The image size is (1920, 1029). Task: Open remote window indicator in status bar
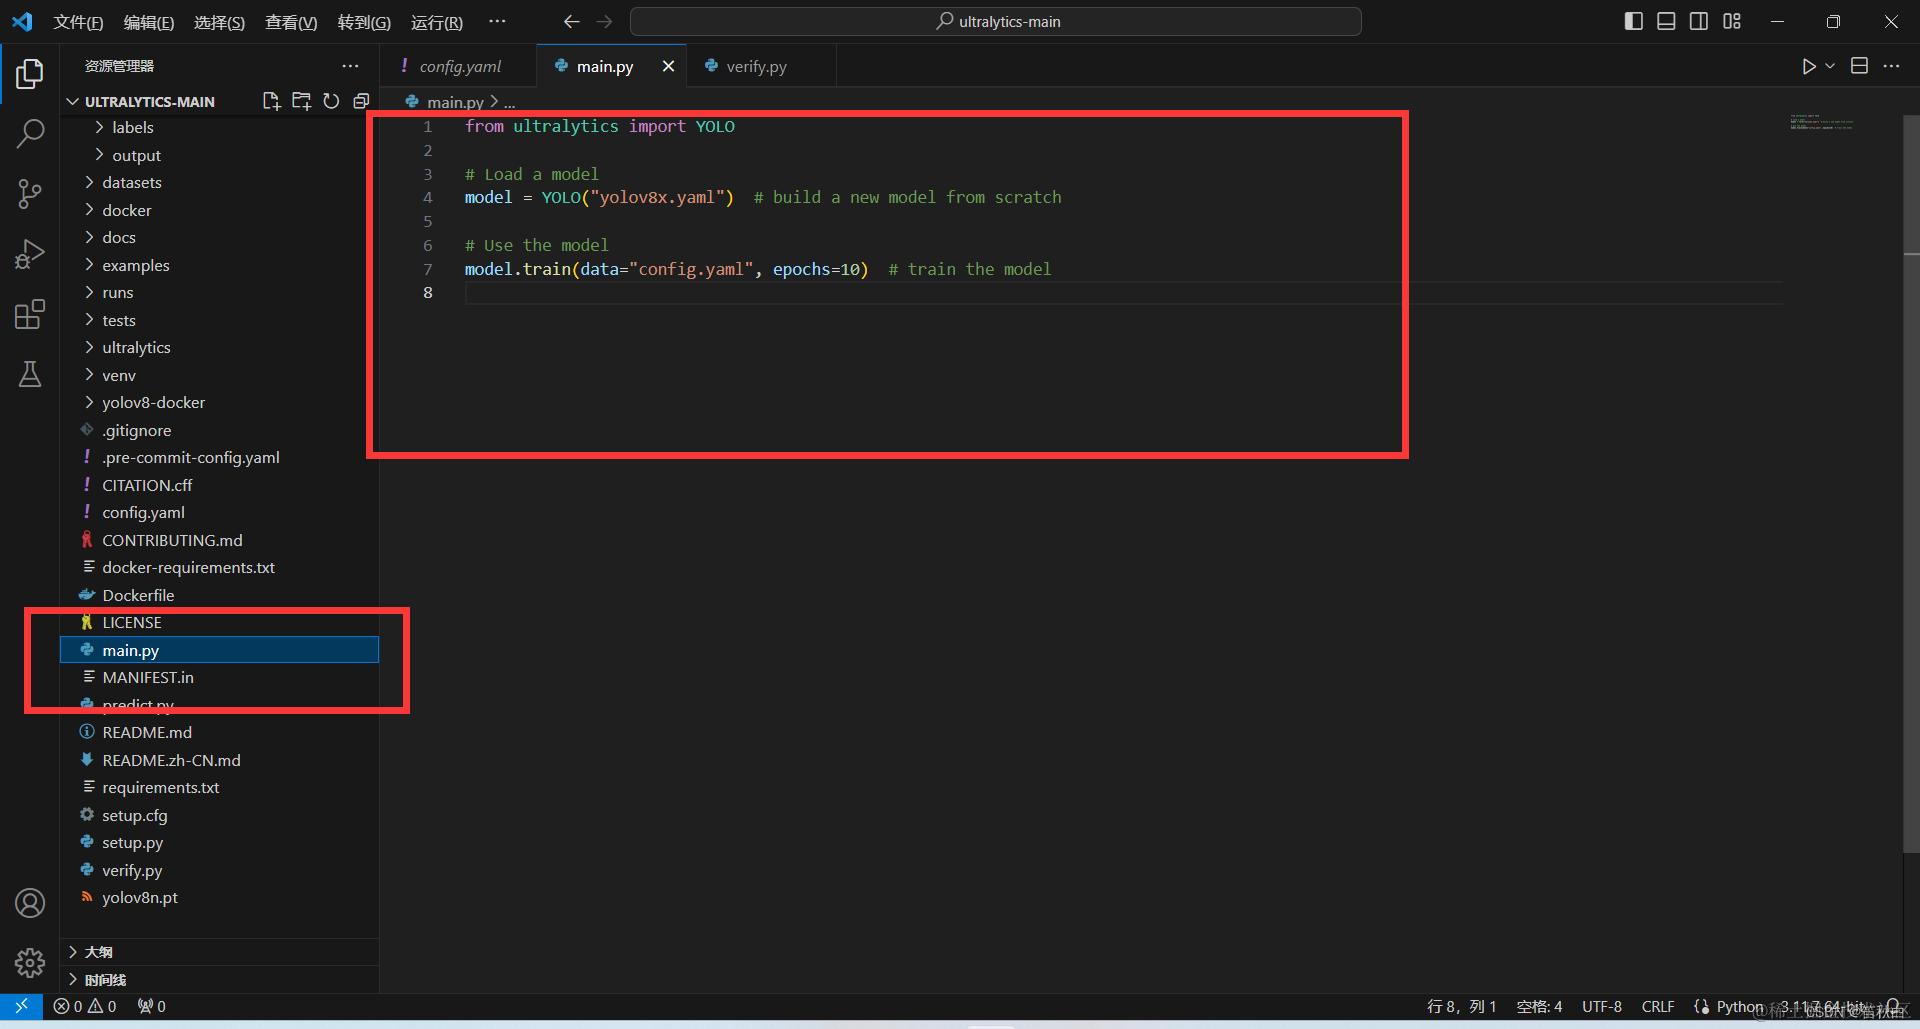[x=21, y=1006]
